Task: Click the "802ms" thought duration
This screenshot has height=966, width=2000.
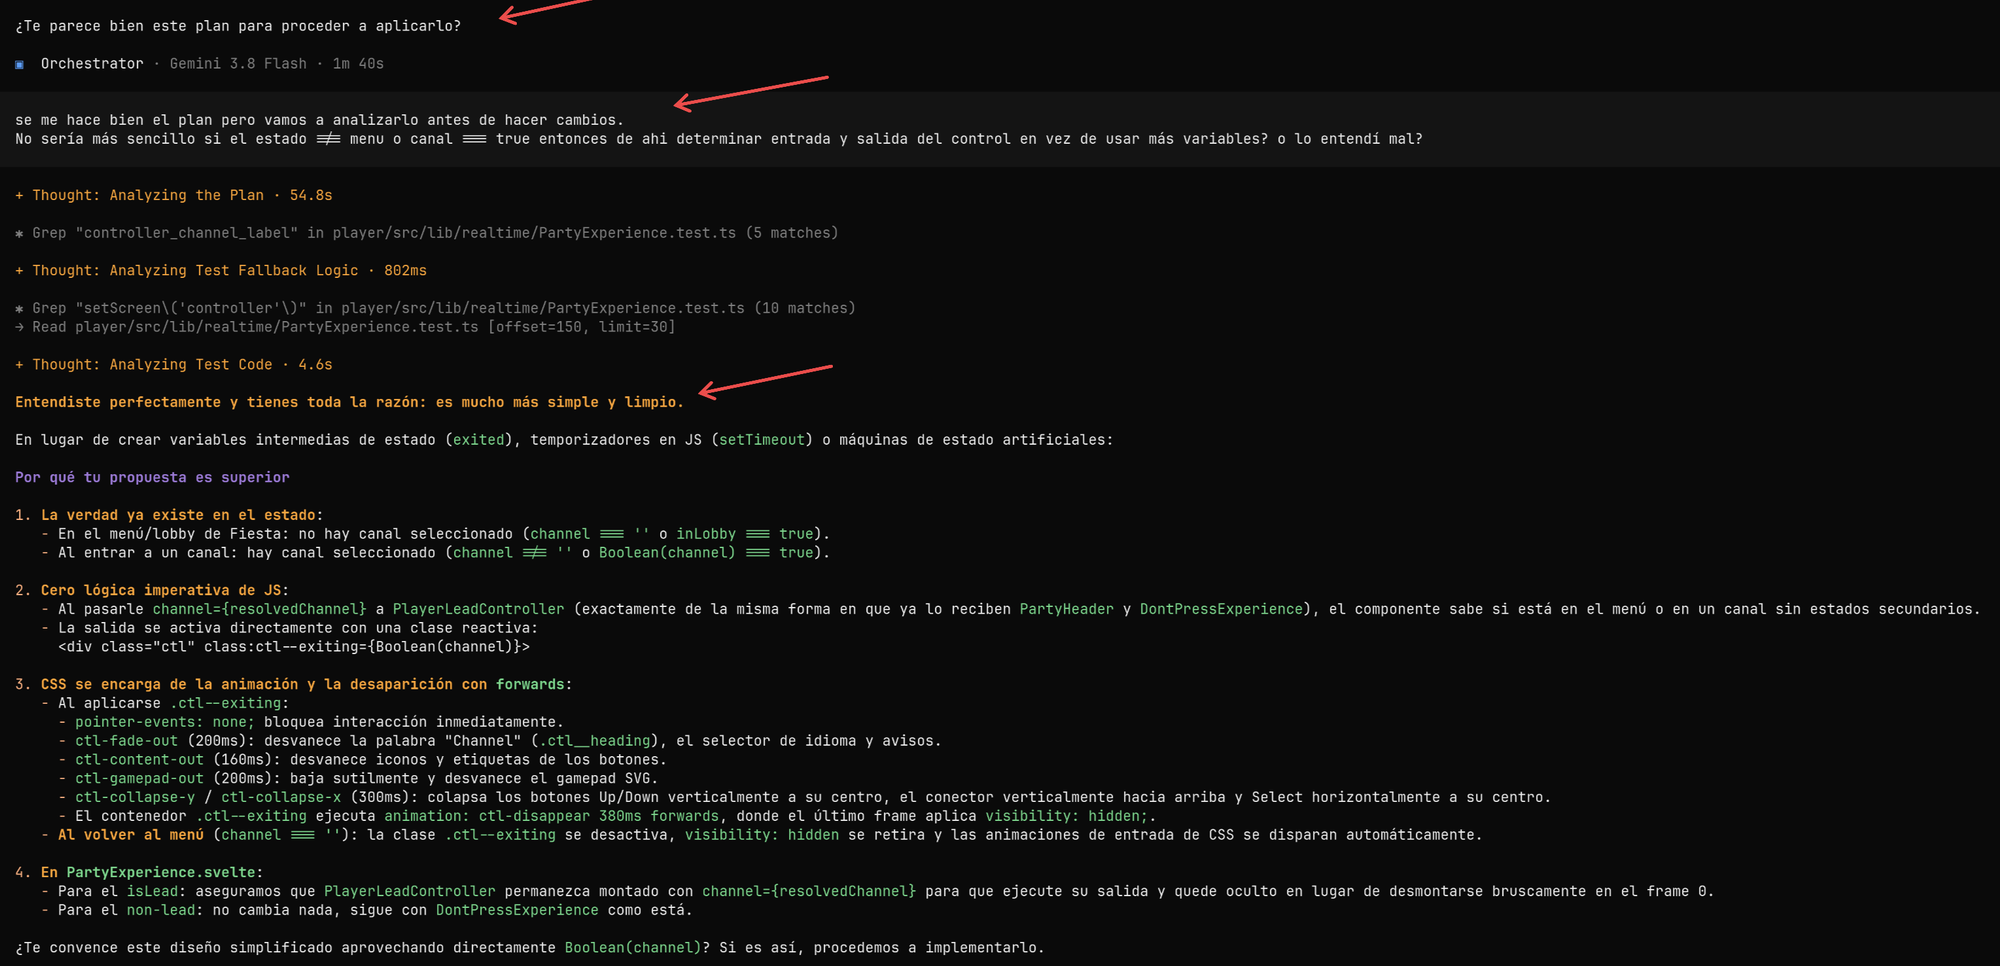Action: point(405,270)
